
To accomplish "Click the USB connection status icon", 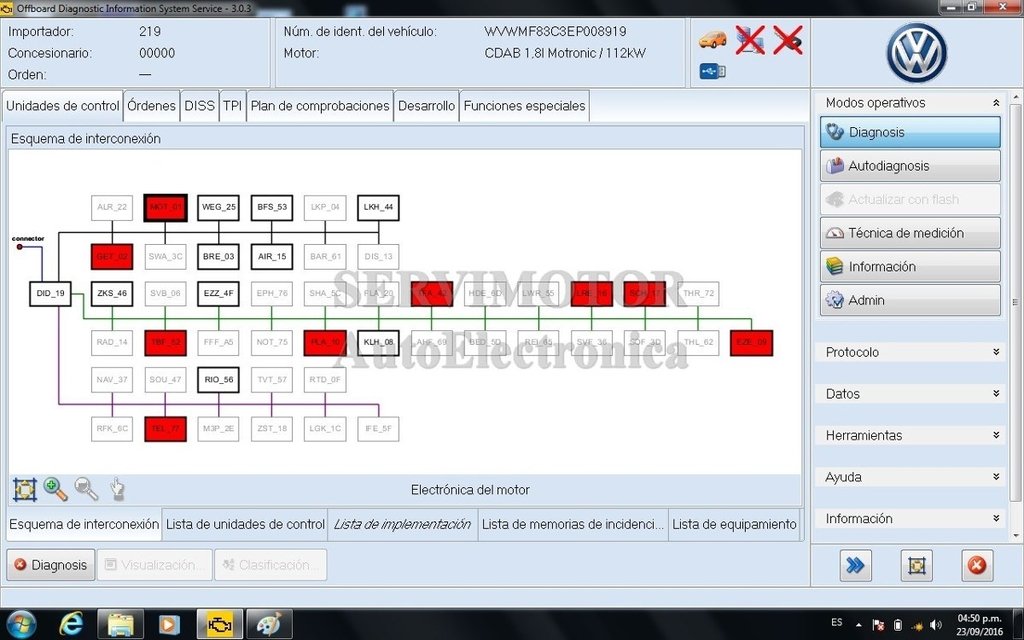I will coord(712,71).
